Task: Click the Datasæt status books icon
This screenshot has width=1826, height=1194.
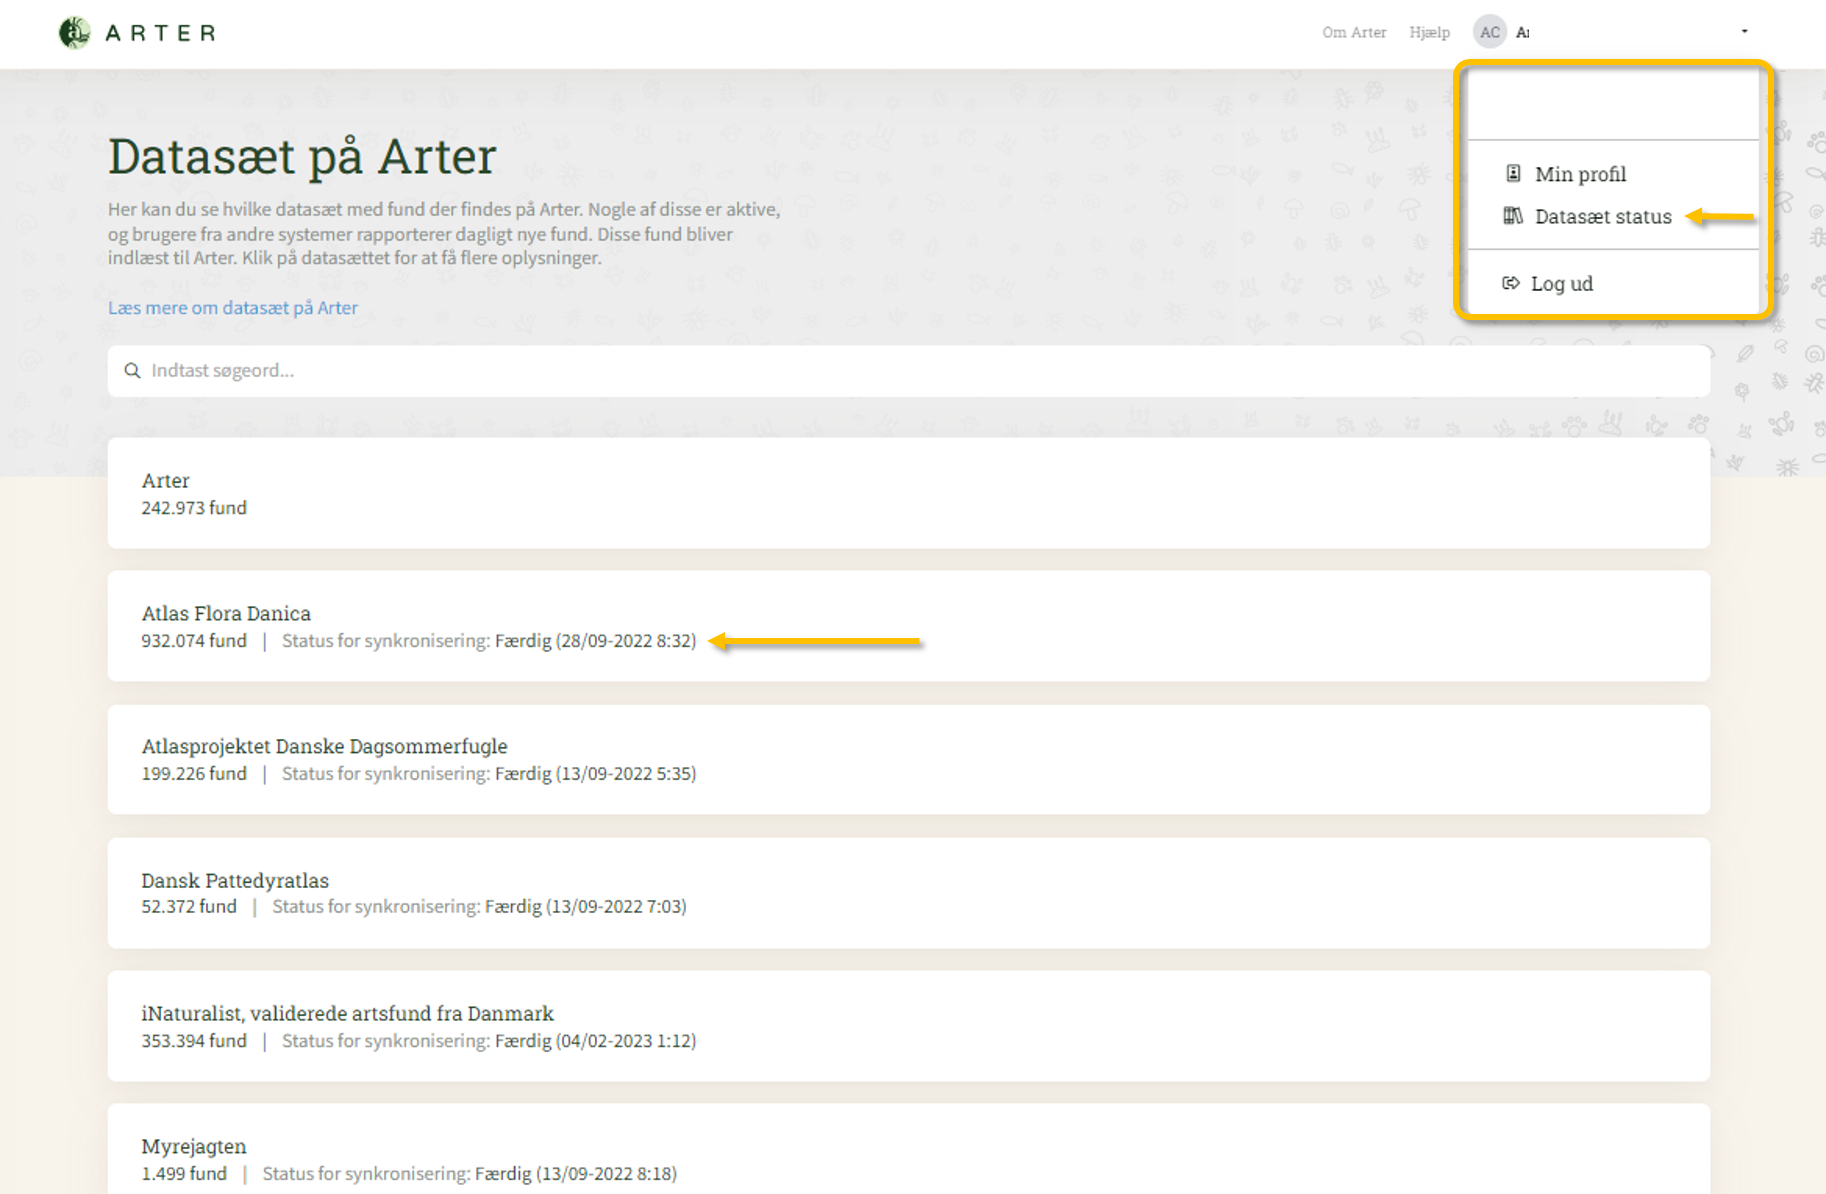Action: 1513,216
